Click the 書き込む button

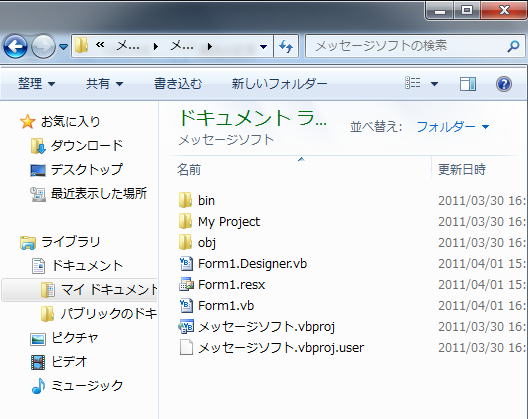click(x=178, y=84)
